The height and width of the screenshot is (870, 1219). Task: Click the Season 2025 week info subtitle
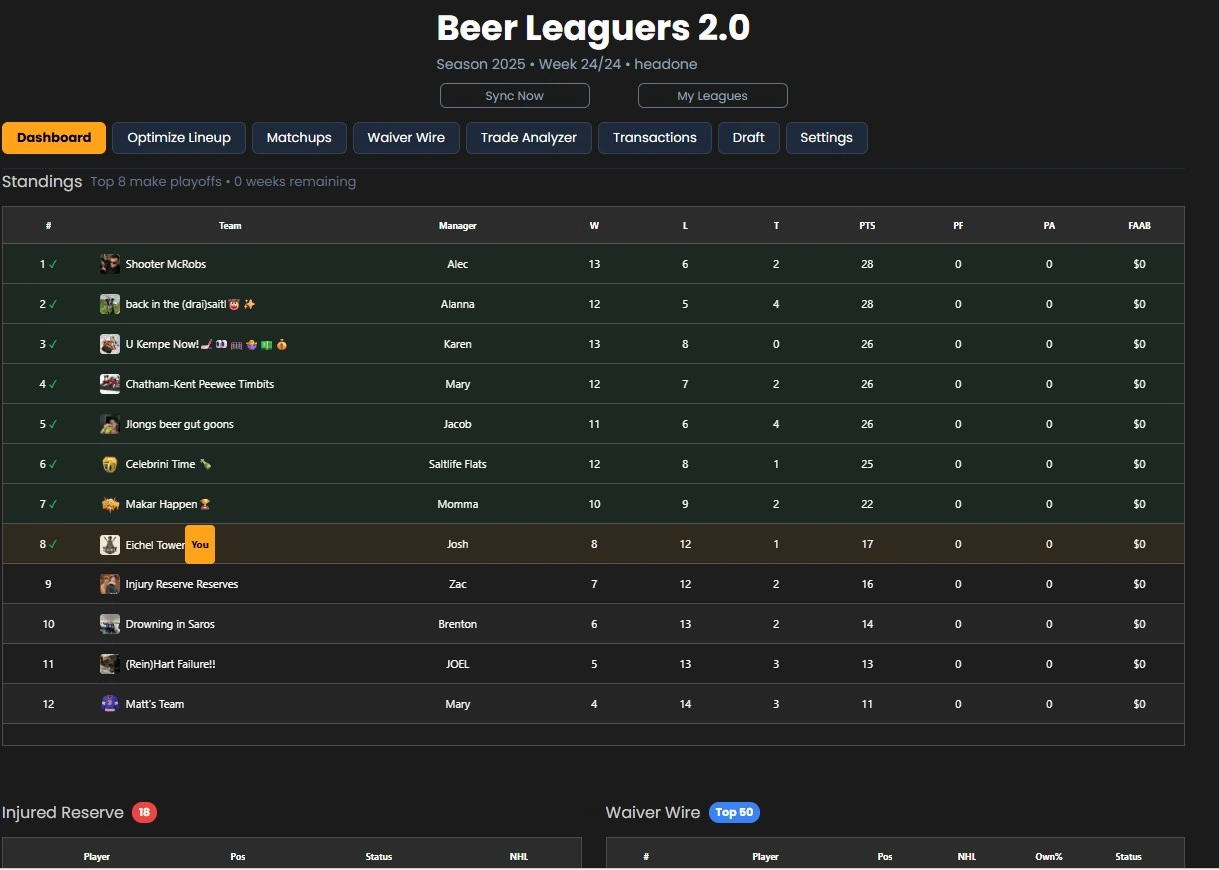567,64
